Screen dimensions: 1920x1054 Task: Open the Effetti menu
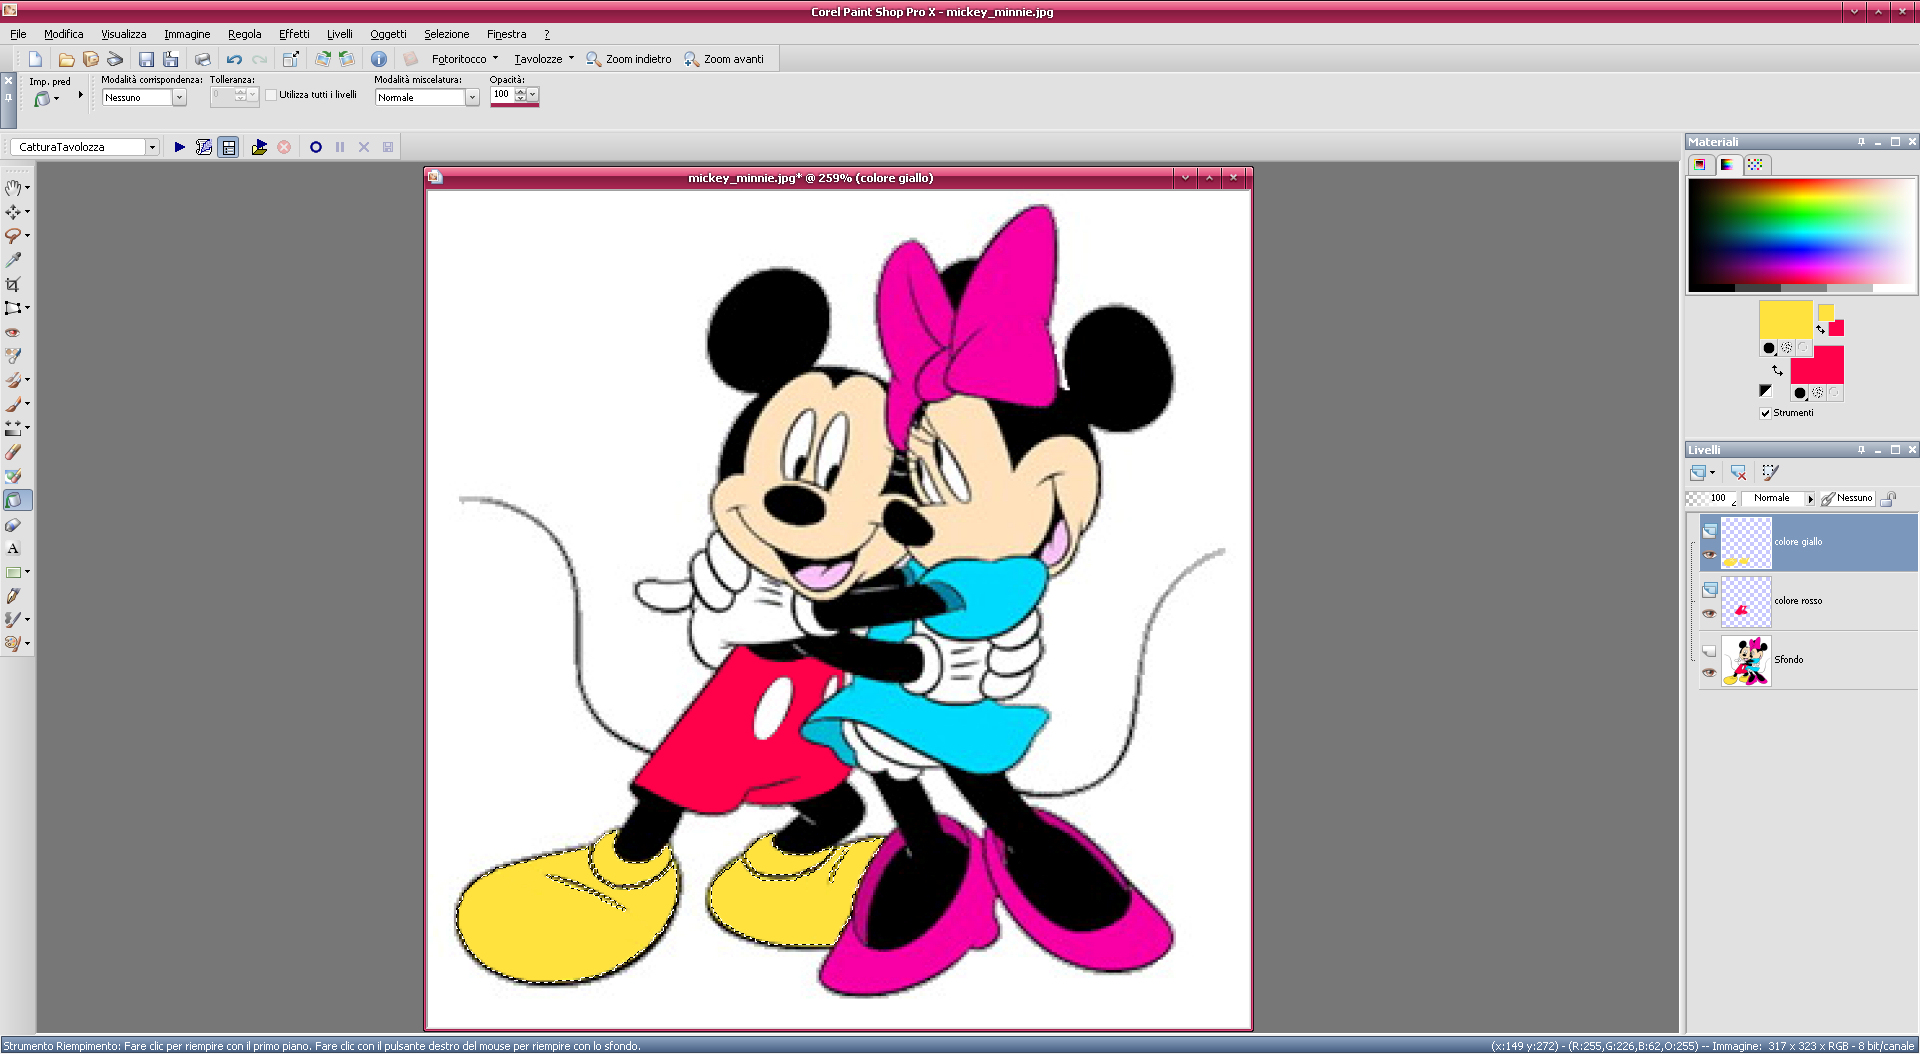[x=294, y=34]
